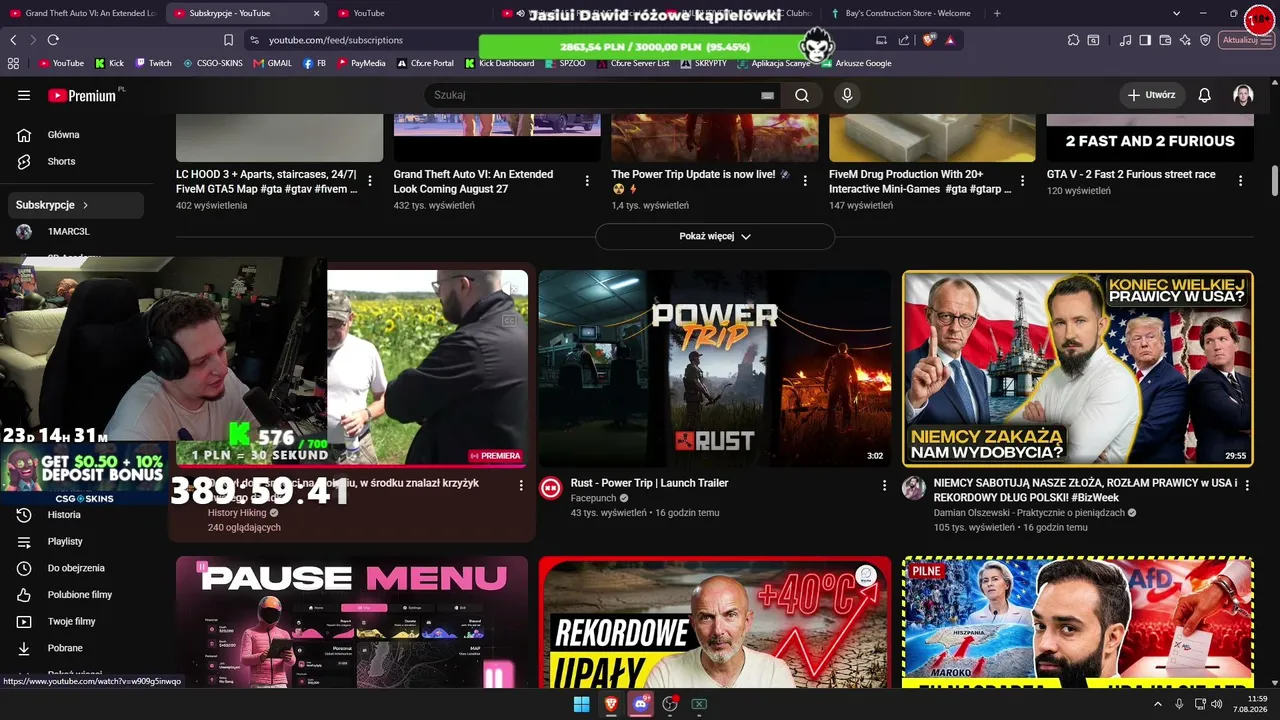Open a new browser tab

(x=997, y=13)
